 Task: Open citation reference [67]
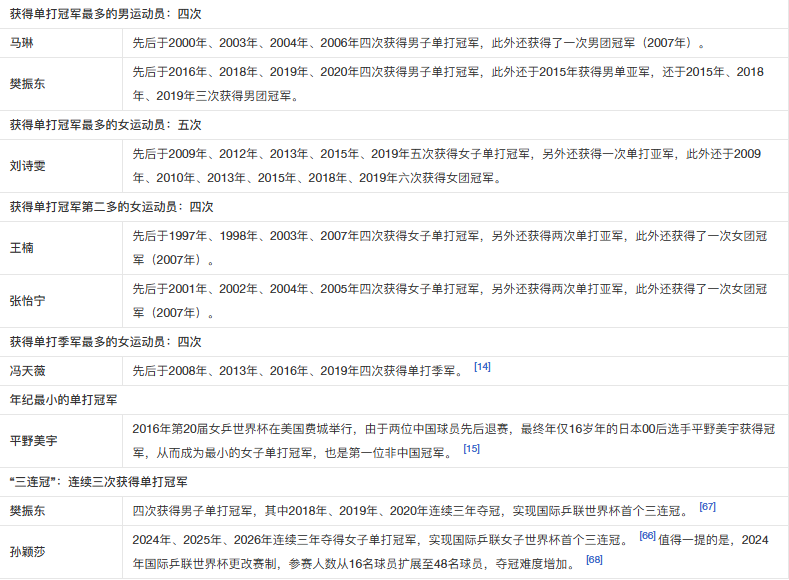coord(707,507)
